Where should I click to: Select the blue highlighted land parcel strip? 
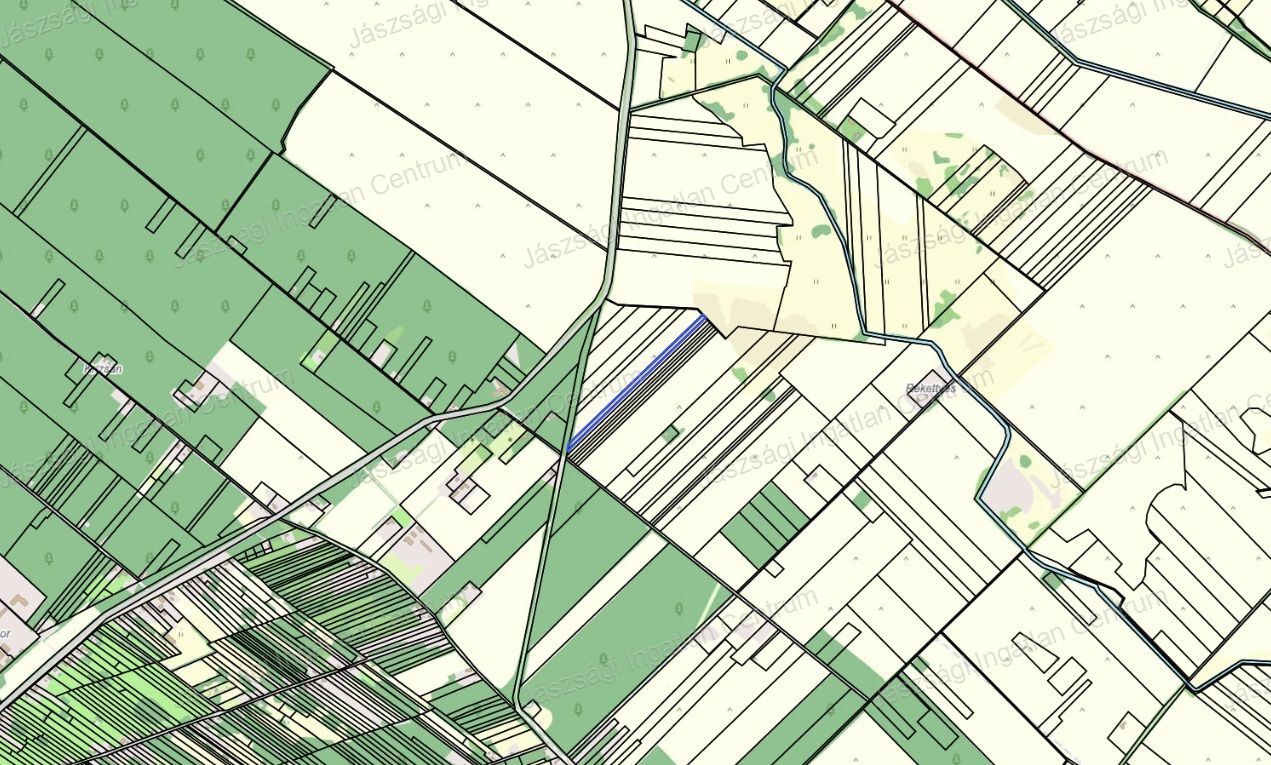pos(637,382)
